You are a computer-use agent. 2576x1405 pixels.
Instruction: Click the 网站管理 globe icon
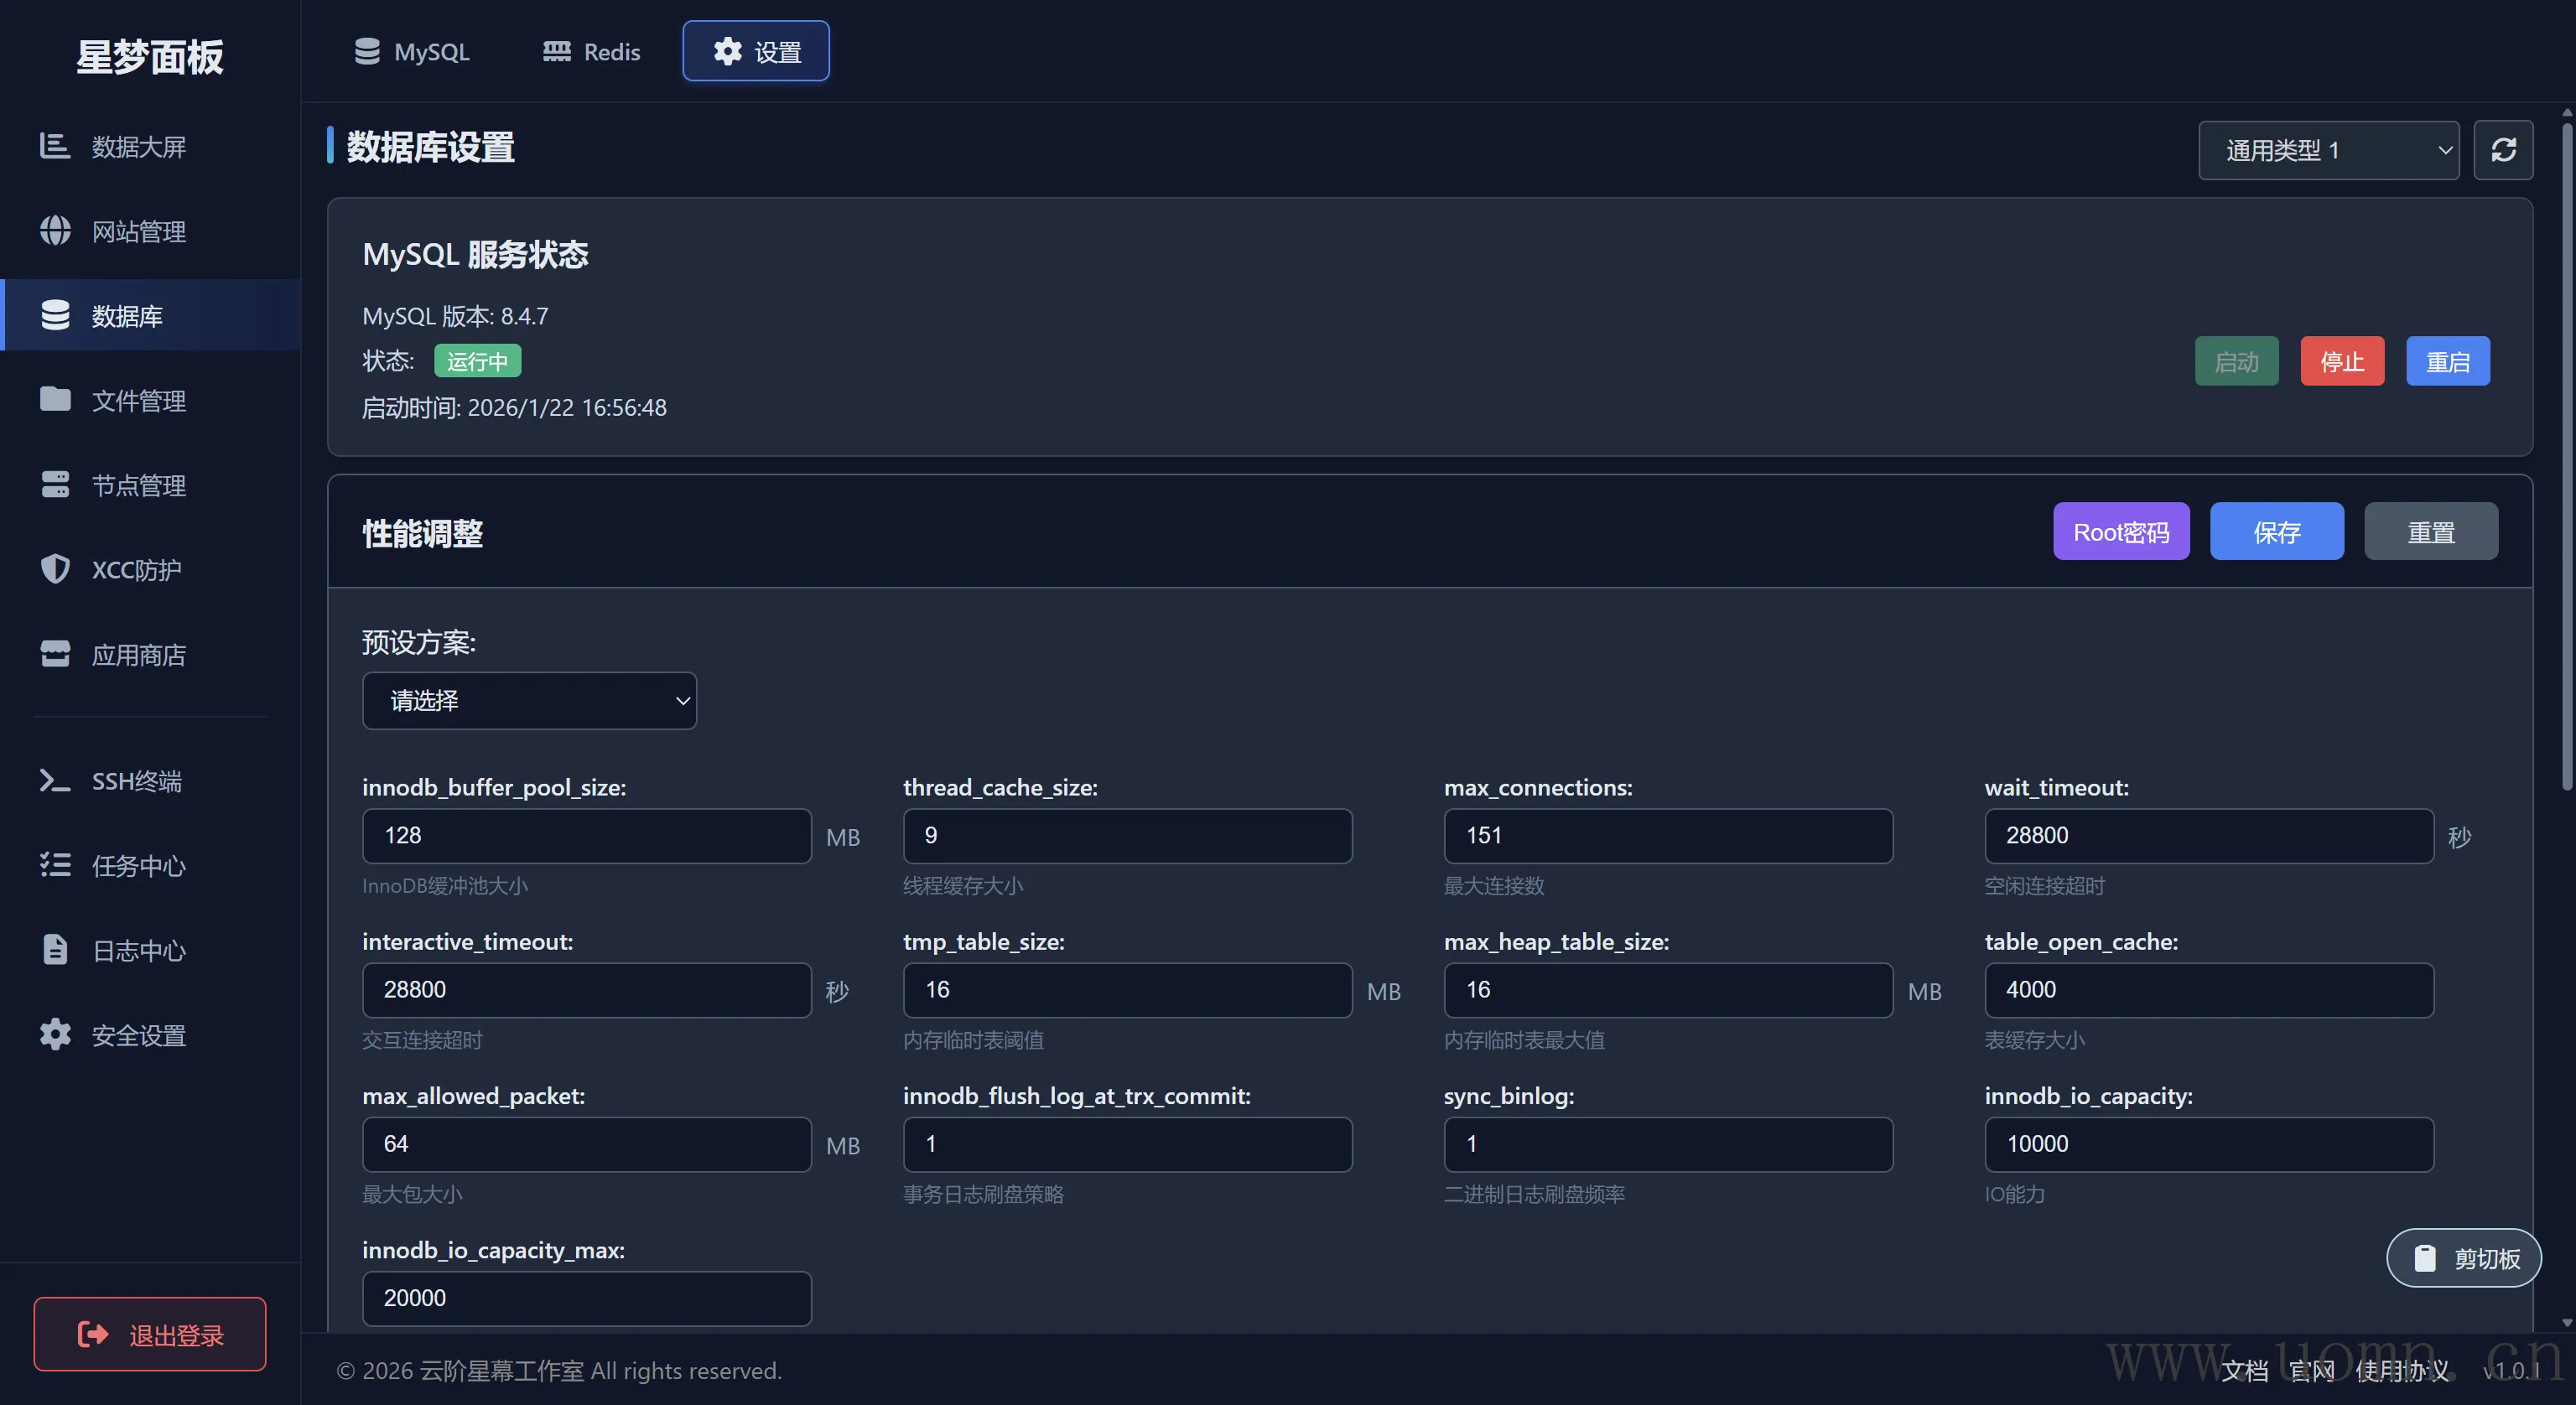coord(55,231)
